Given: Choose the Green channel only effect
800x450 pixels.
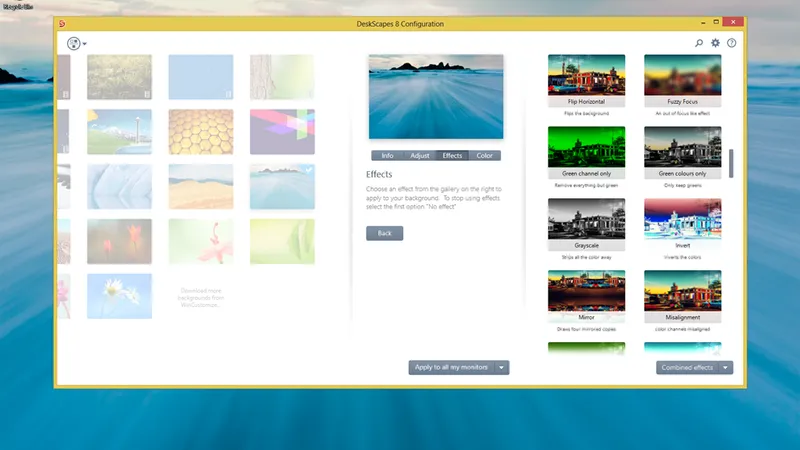Looking at the screenshot, I should tap(586, 147).
